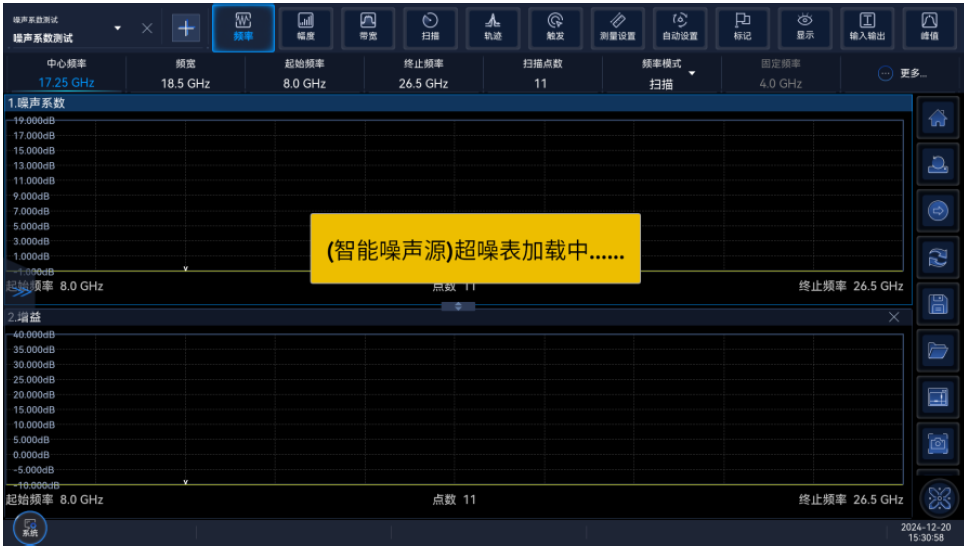Click the 中心频率 17.25 GHz field
Image resolution: width=966 pixels, height=548 pixels.
click(x=67, y=75)
